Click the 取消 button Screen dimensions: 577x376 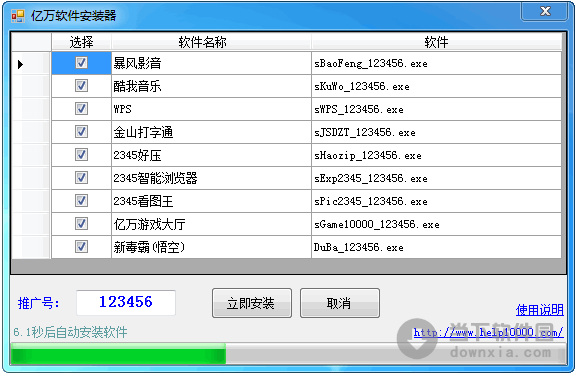[340, 303]
